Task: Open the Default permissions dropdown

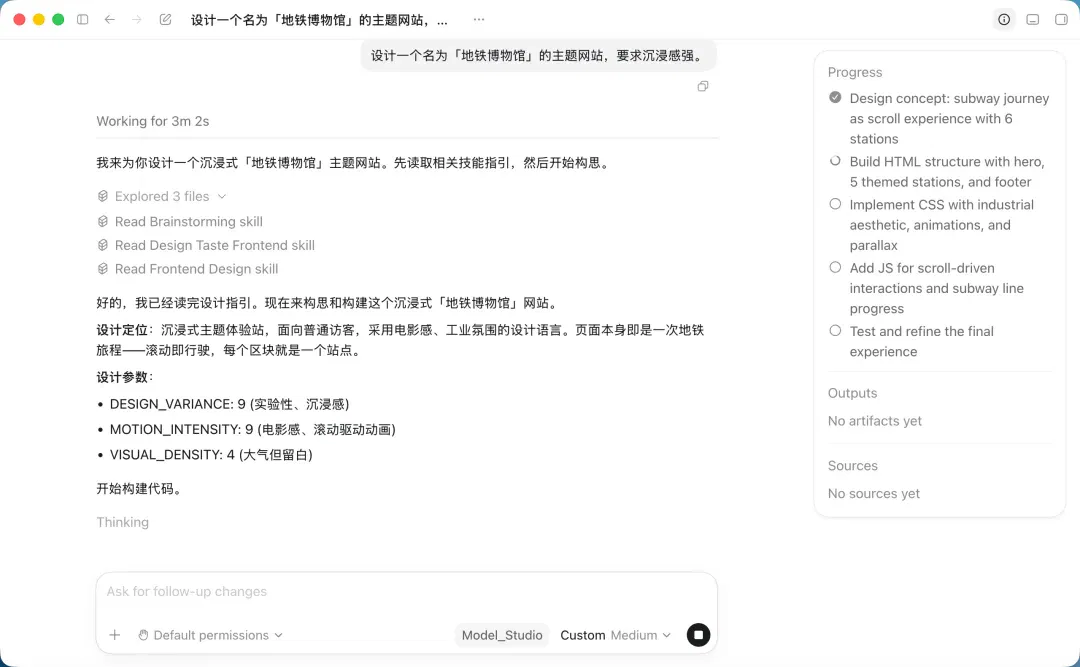Action: pyautogui.click(x=210, y=635)
